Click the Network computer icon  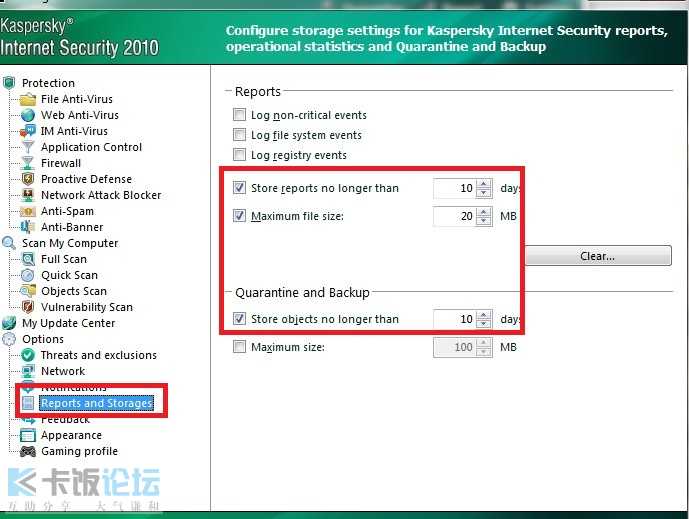point(28,371)
